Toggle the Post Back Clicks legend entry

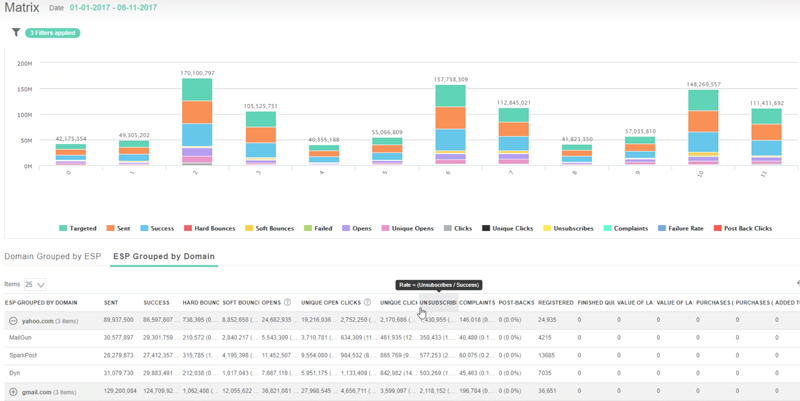click(743, 229)
